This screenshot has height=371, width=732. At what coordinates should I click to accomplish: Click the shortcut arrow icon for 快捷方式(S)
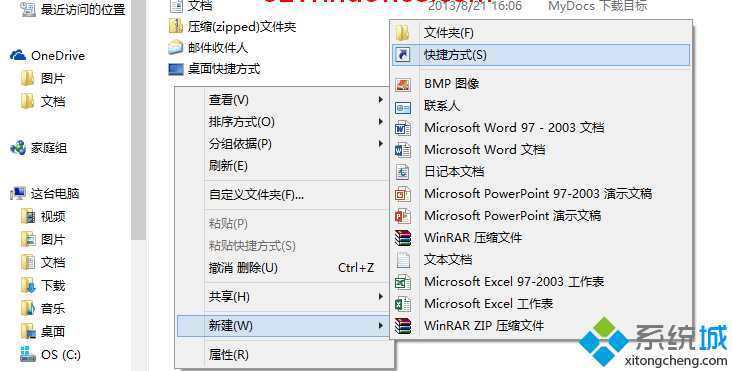point(402,55)
